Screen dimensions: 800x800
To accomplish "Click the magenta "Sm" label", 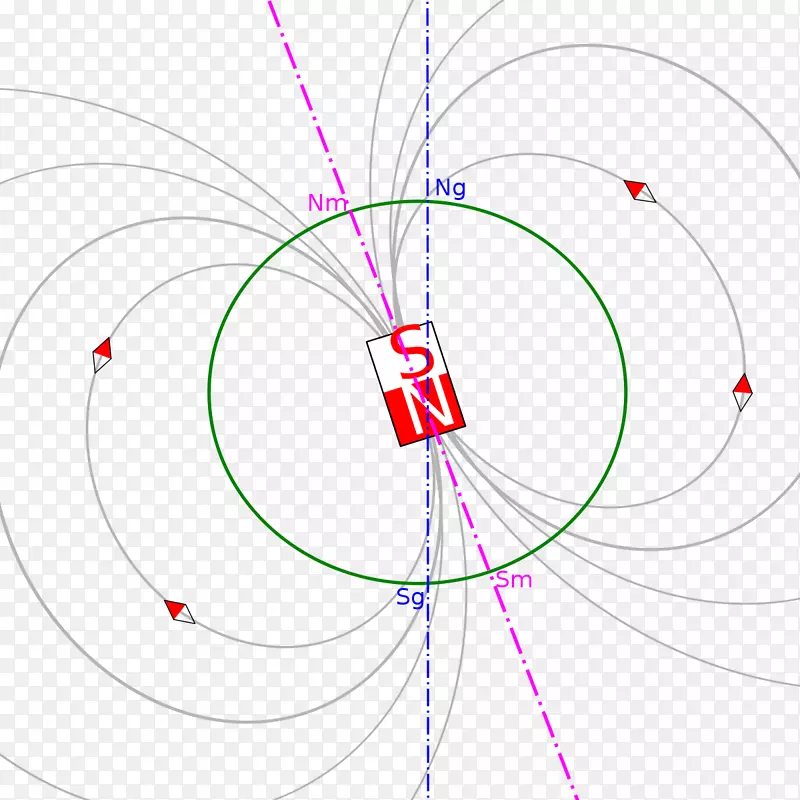I will pyautogui.click(x=514, y=580).
